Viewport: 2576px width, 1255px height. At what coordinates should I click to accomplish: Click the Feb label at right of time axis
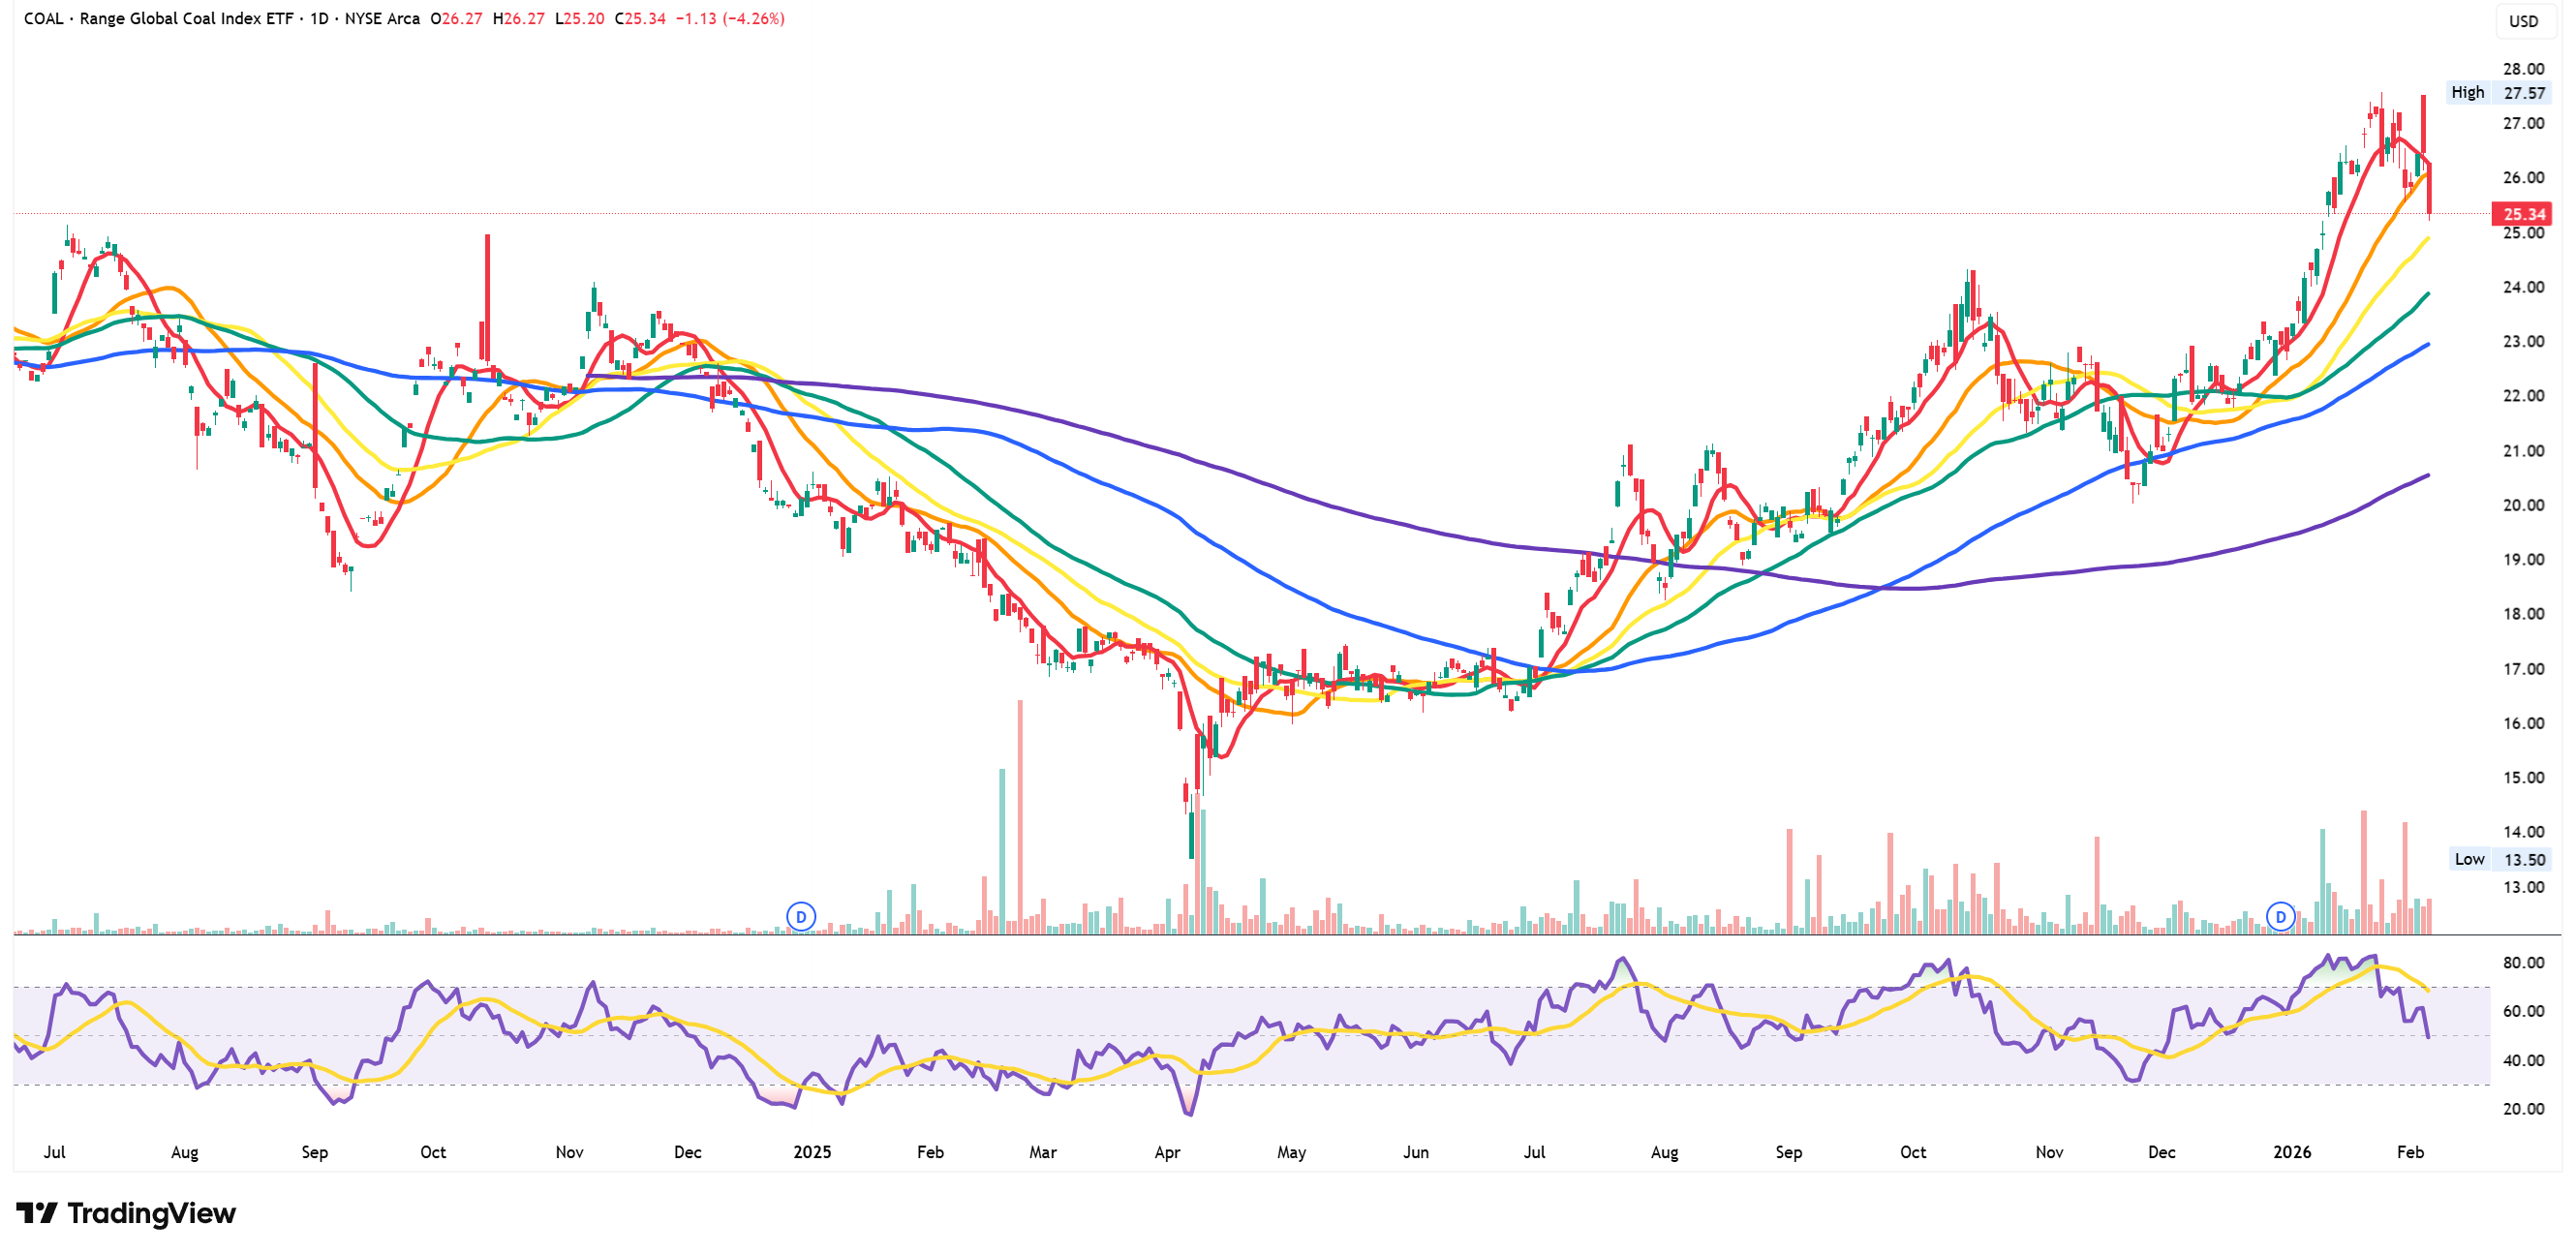click(2410, 1152)
